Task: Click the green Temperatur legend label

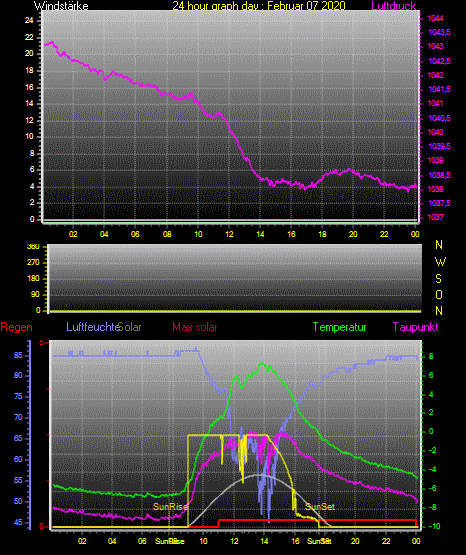Action: [339, 327]
